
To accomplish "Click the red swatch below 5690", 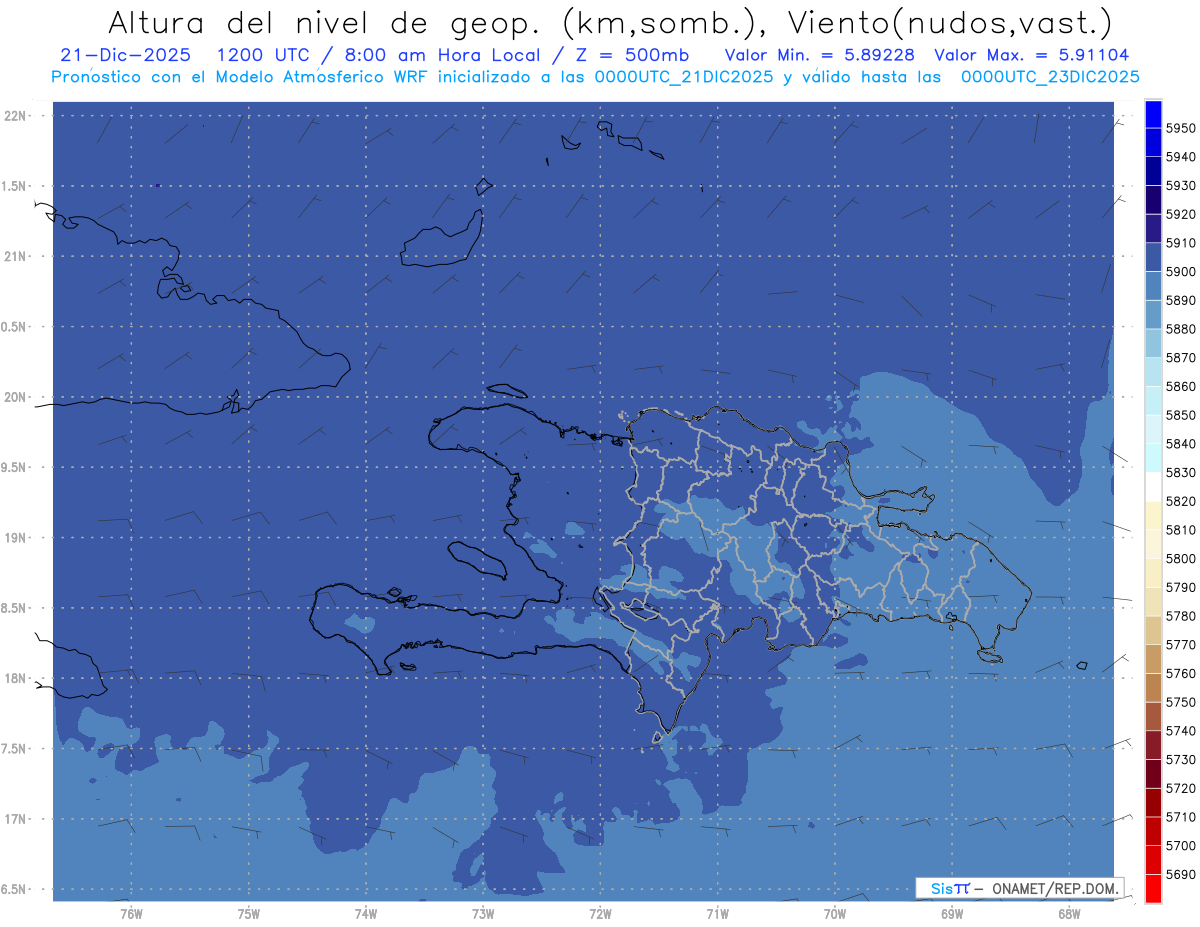I will (1153, 888).
